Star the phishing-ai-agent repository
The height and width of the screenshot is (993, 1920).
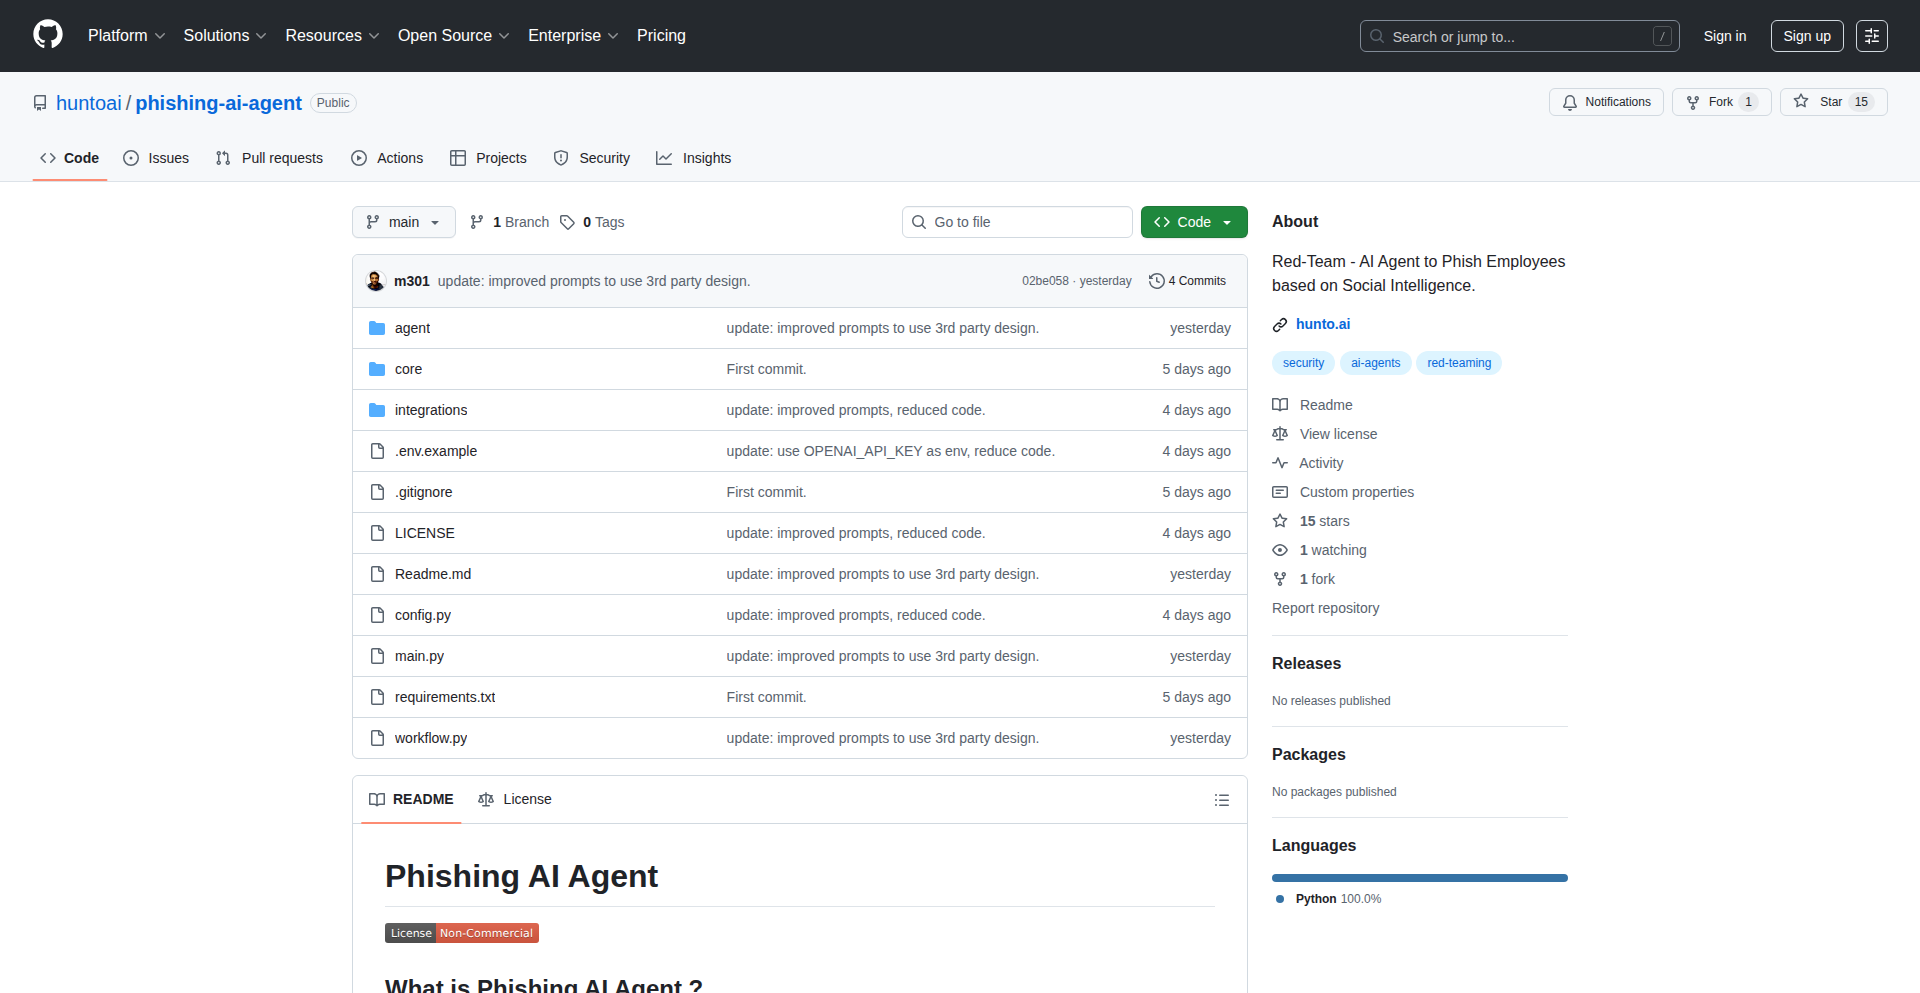[x=1832, y=102]
